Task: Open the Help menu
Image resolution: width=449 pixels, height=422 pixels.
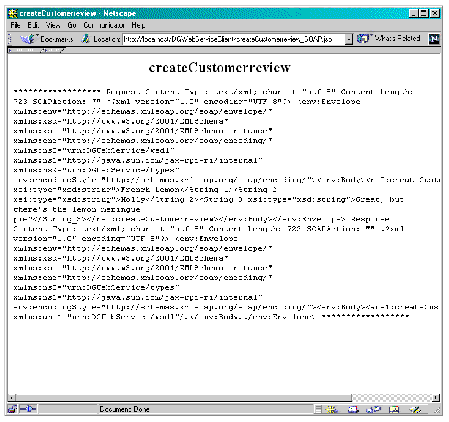Action: (138, 25)
